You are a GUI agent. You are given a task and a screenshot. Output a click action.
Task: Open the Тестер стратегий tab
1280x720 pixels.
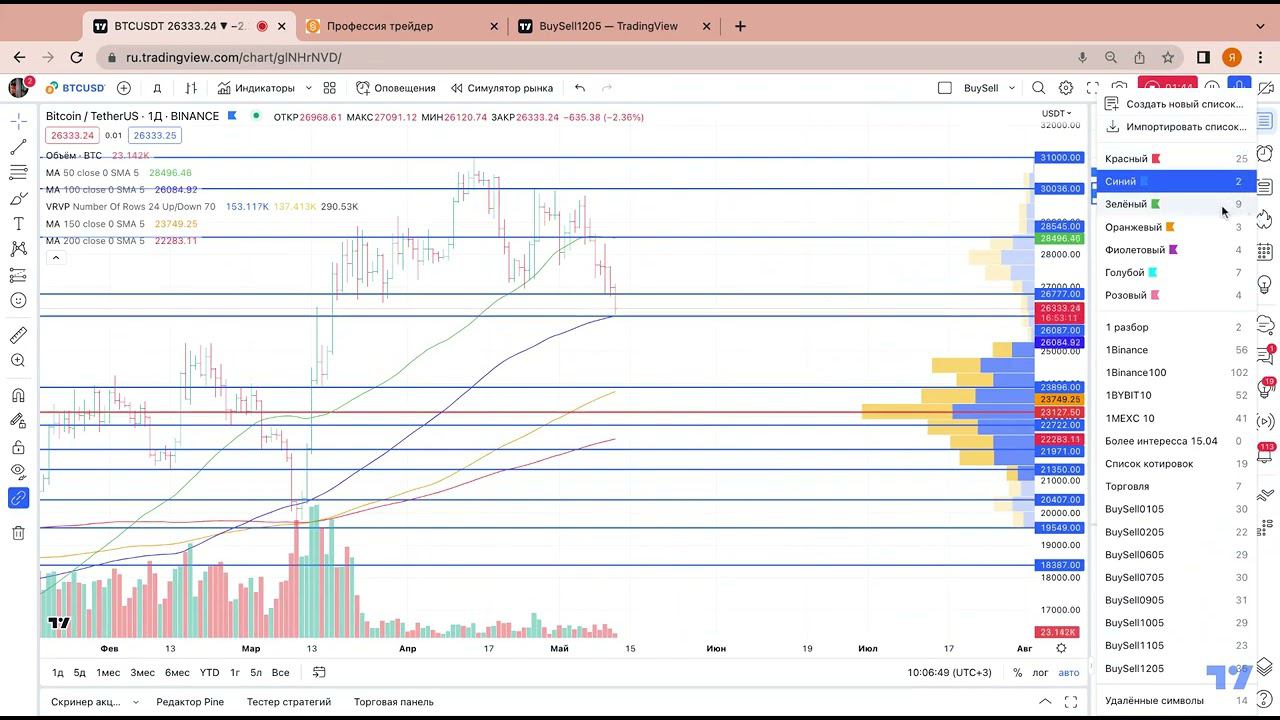pyautogui.click(x=290, y=702)
